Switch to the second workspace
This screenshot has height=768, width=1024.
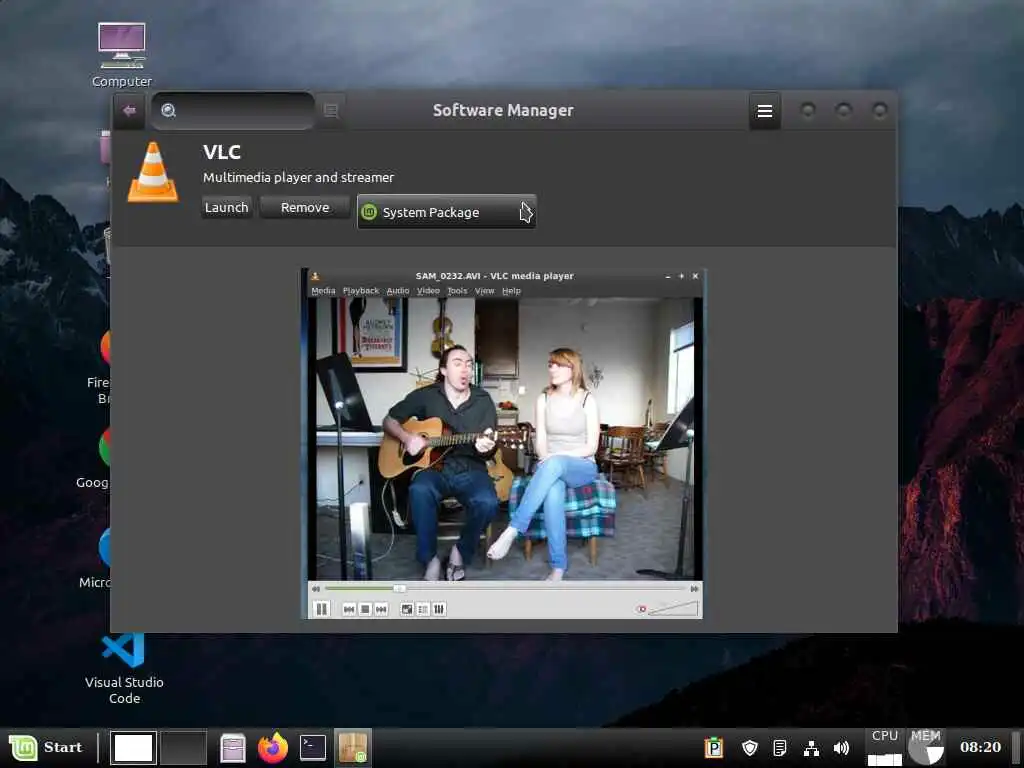click(184, 748)
